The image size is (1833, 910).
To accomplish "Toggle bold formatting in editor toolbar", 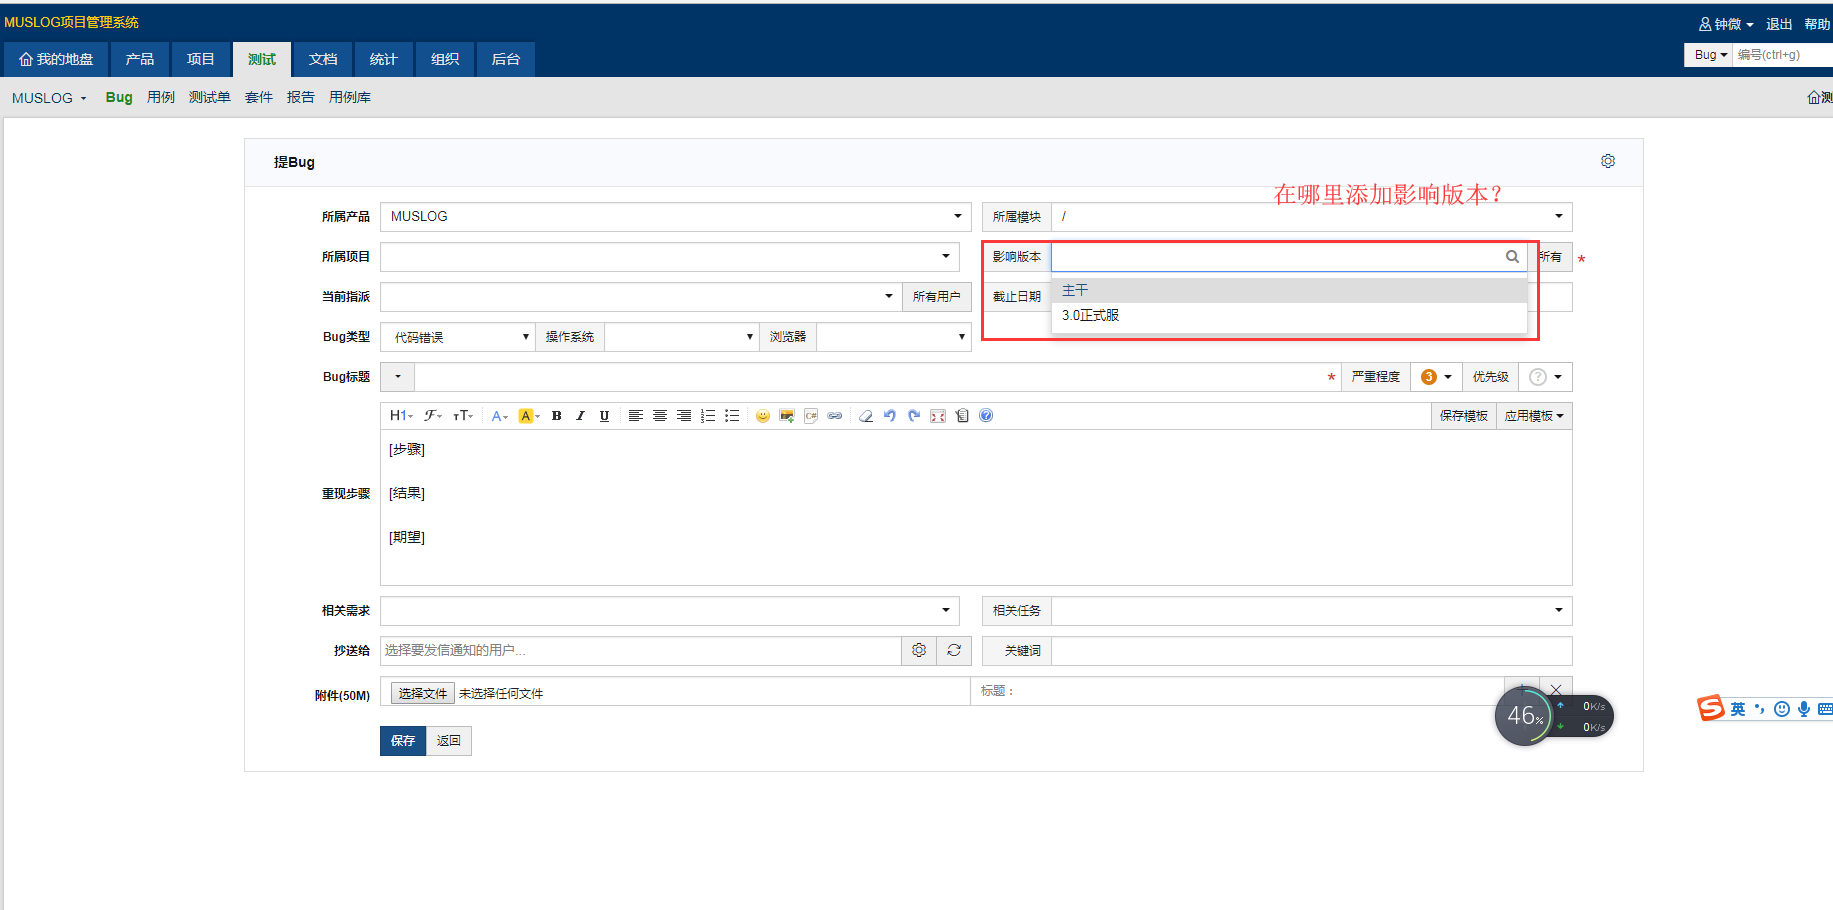I will (x=557, y=416).
